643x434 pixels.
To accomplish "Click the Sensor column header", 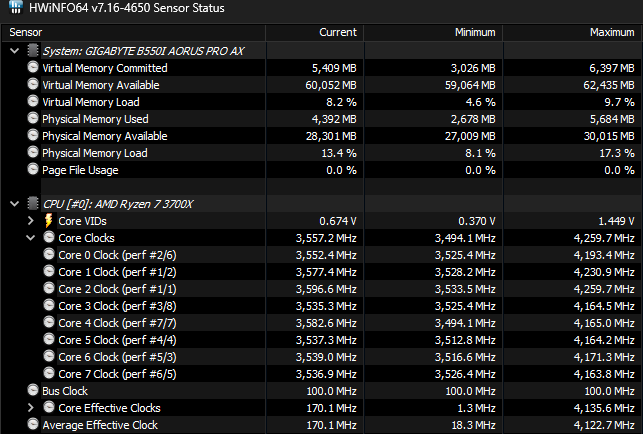I will (x=134, y=32).
